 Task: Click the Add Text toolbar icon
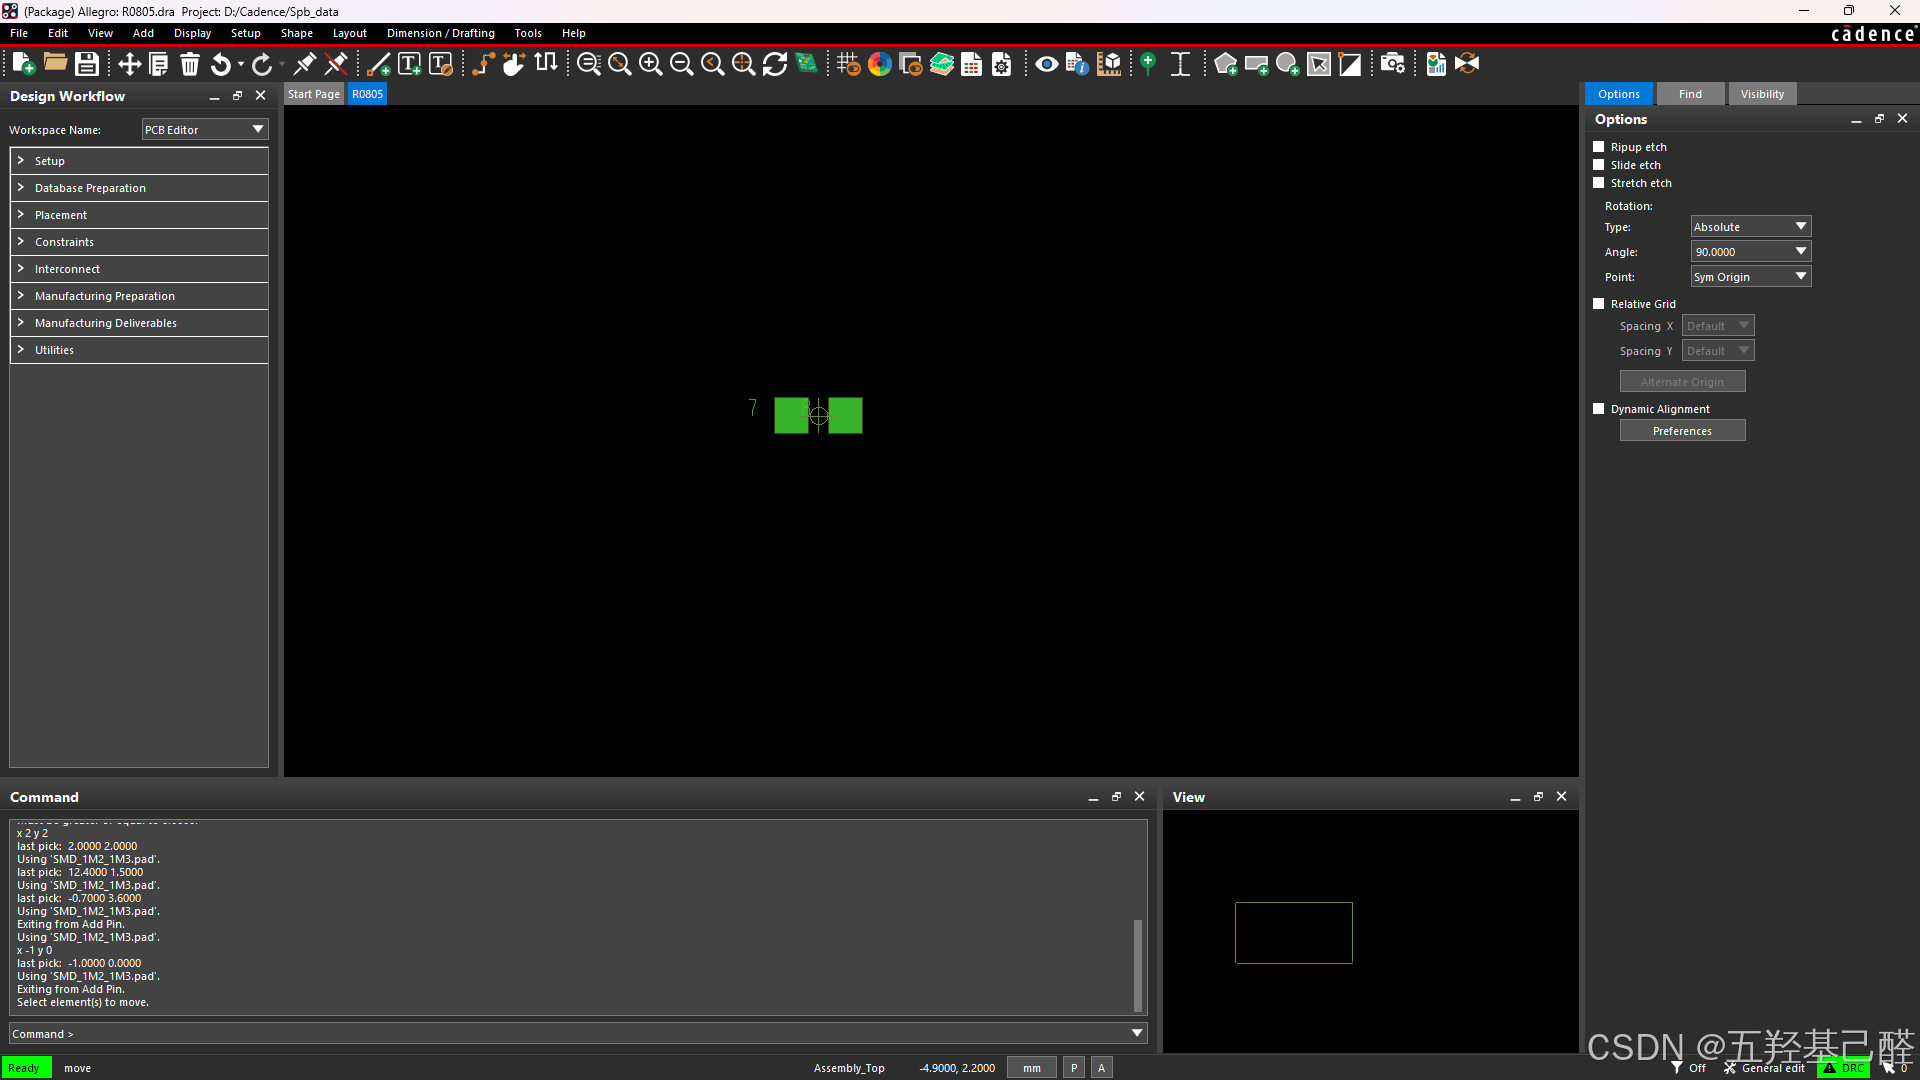tap(409, 64)
